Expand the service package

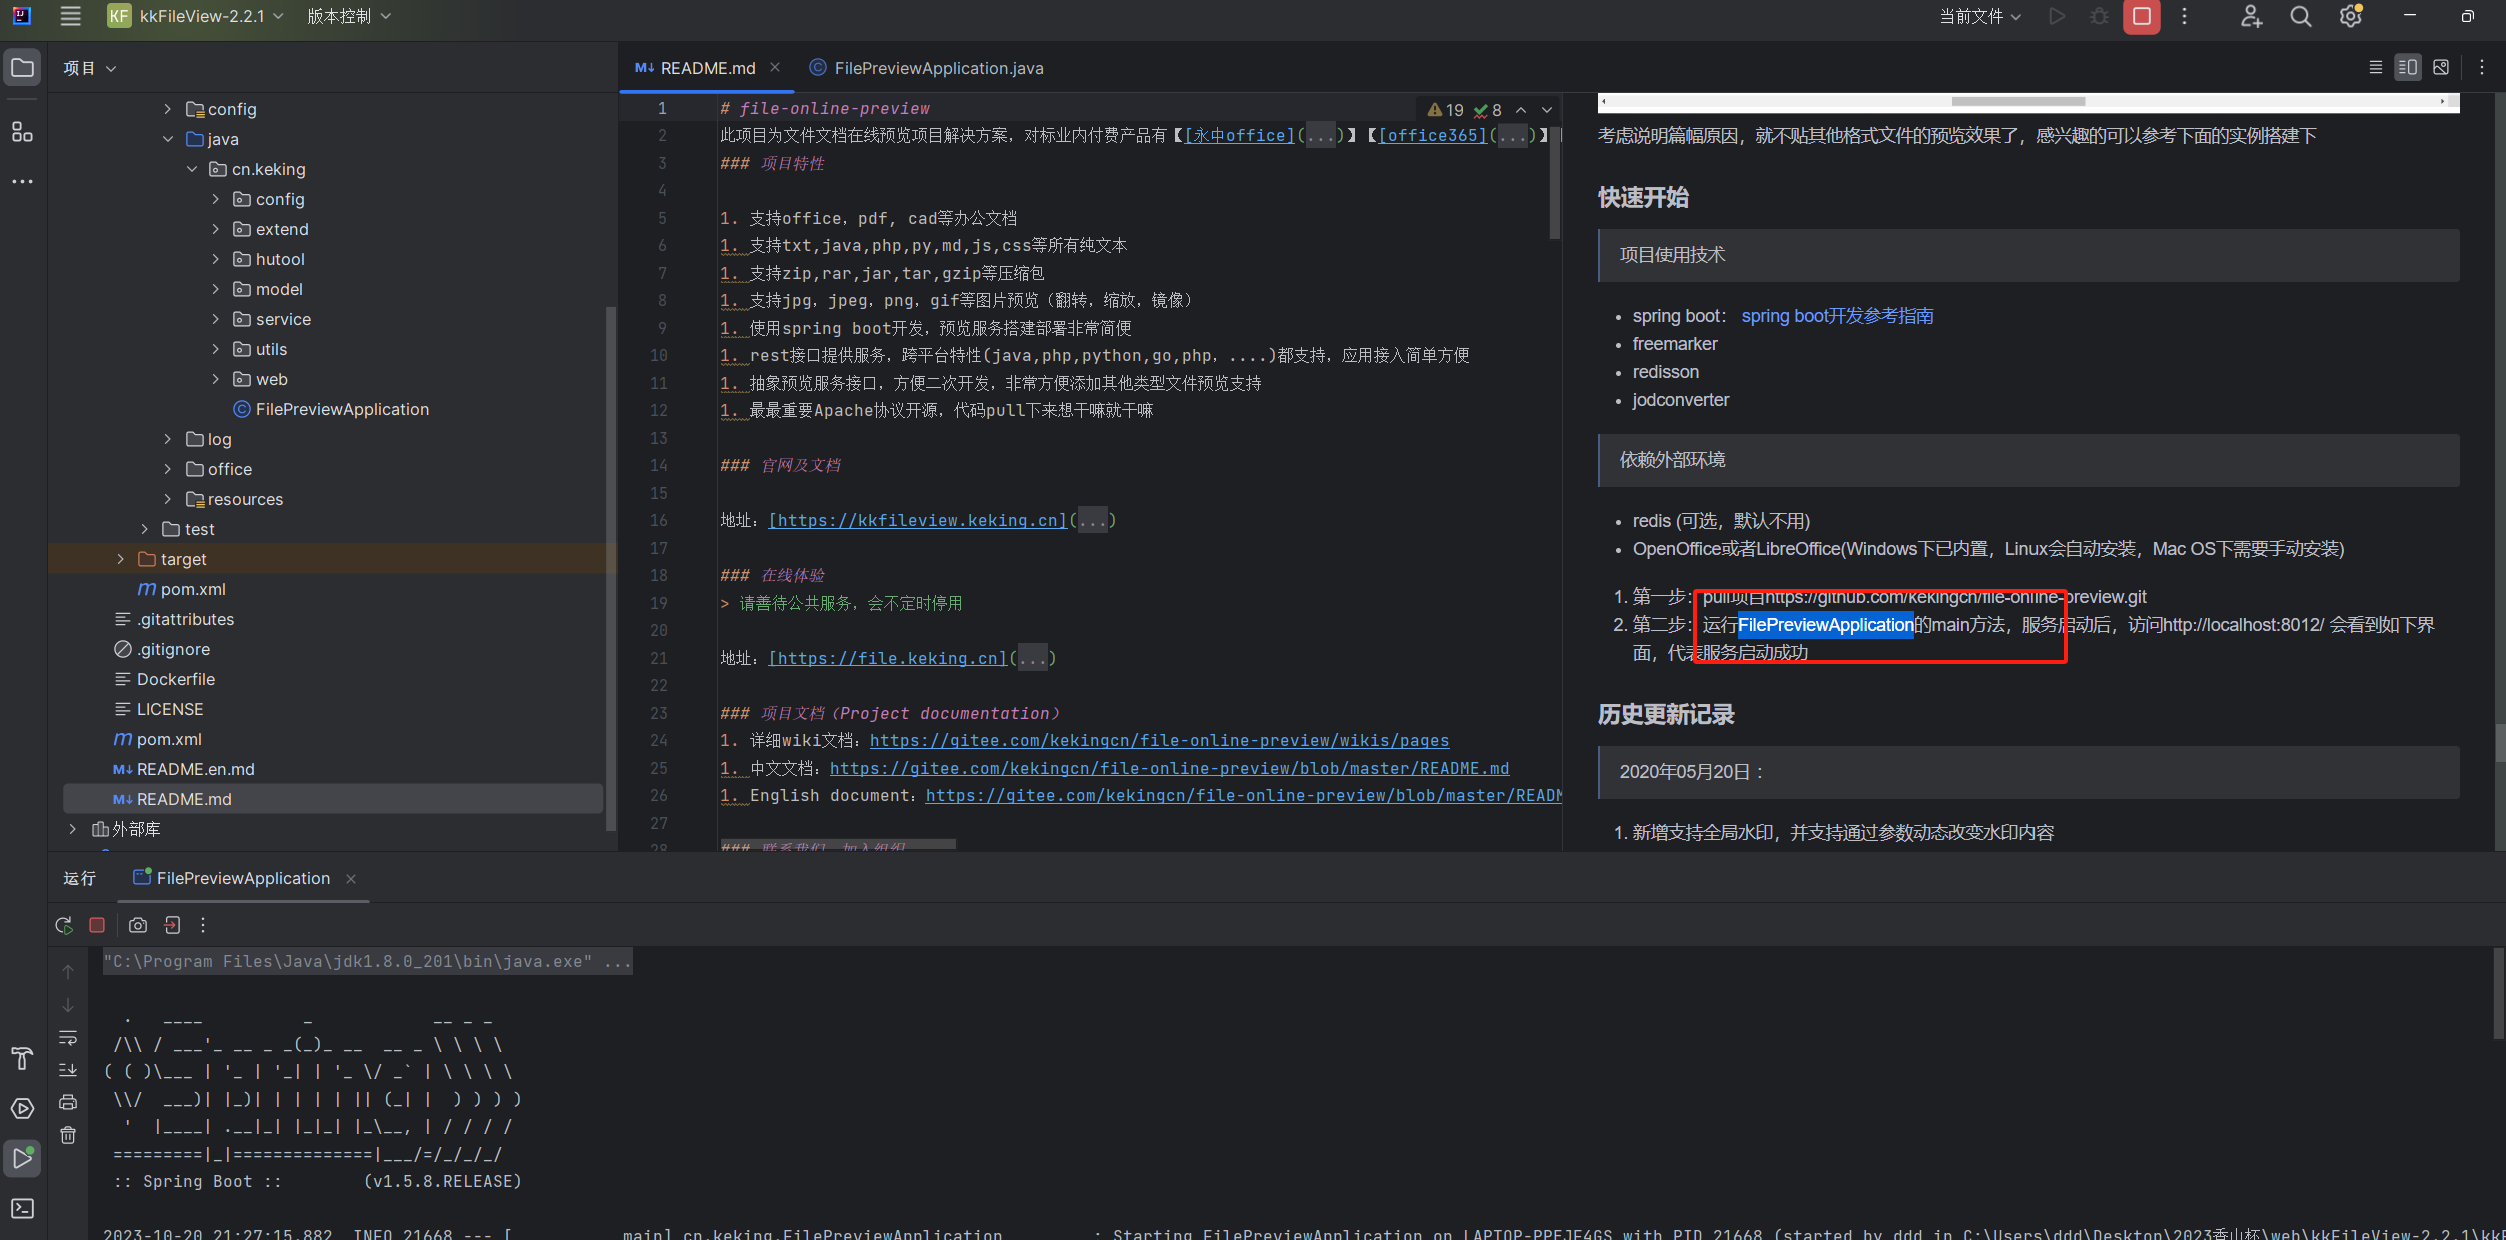(x=216, y=319)
